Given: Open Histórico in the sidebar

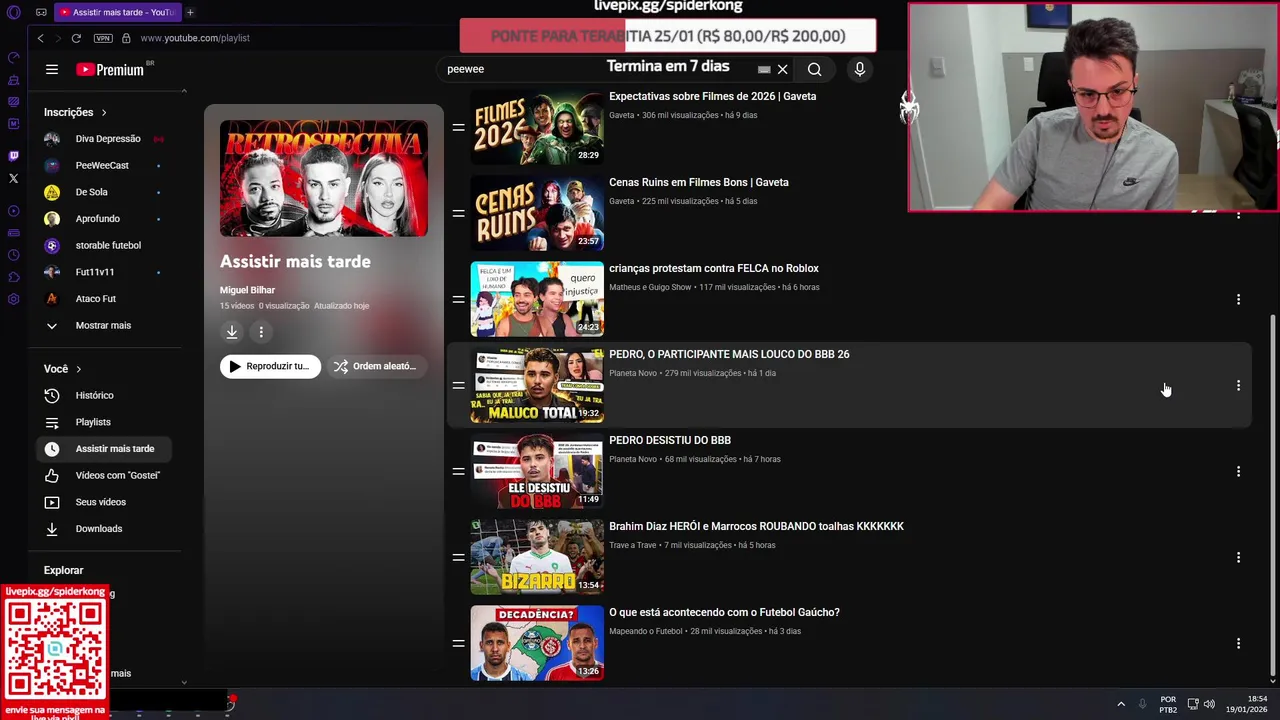Looking at the screenshot, I should 106,395.
